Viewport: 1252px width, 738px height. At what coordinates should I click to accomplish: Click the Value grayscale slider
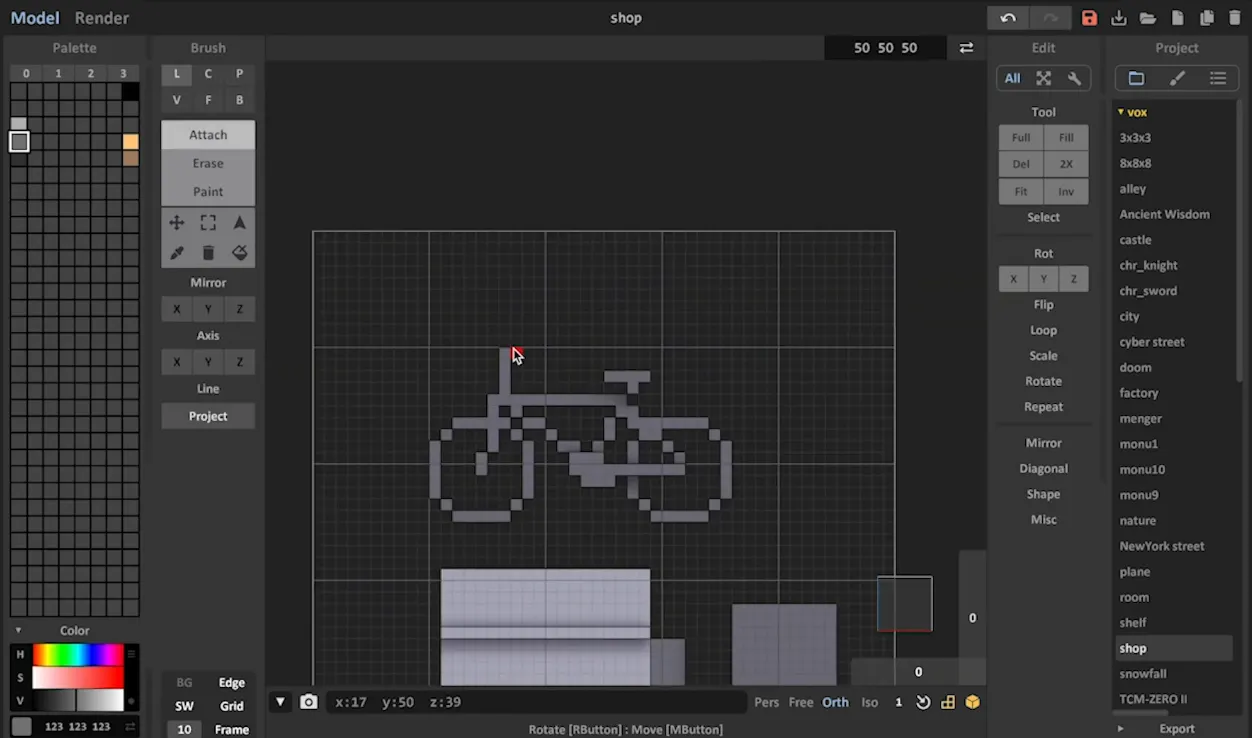click(x=78, y=700)
